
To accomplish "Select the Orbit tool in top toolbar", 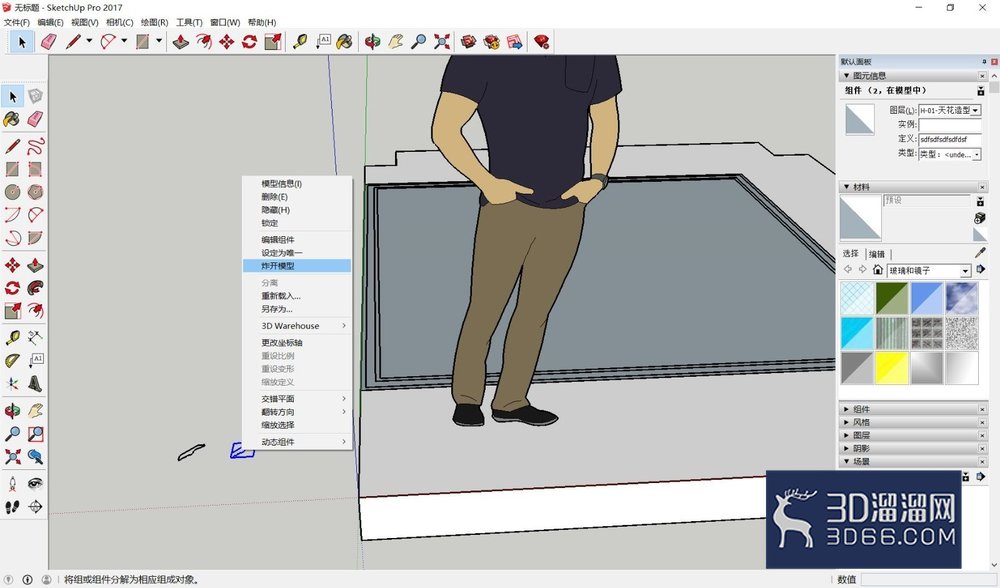I will coord(372,42).
